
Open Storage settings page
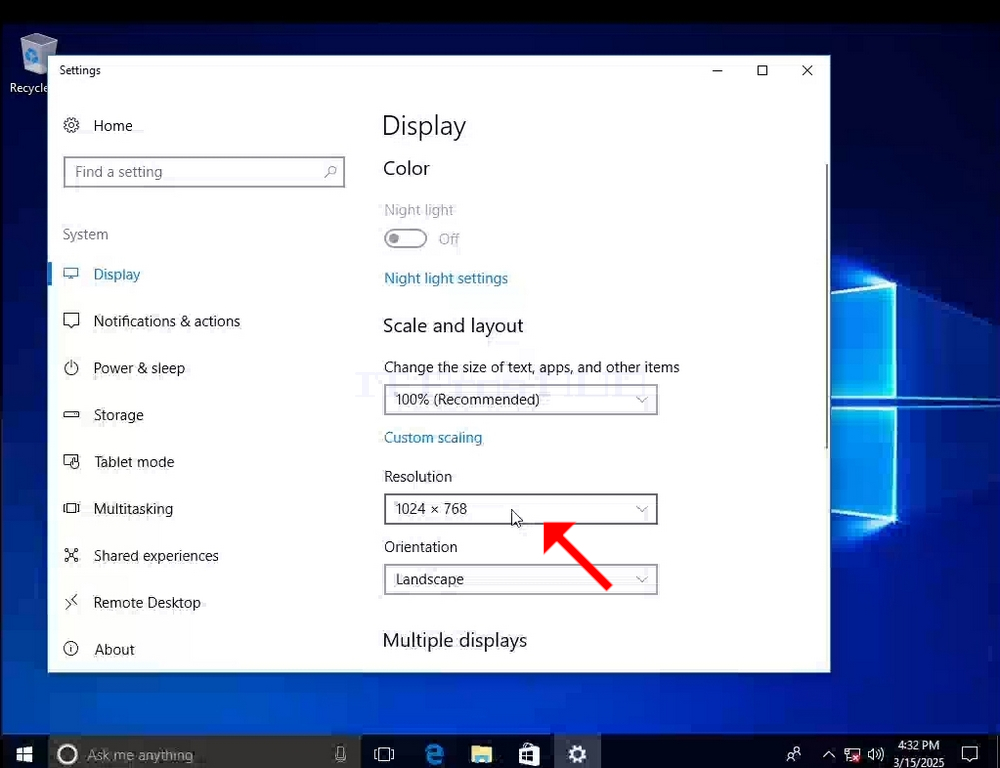119,415
